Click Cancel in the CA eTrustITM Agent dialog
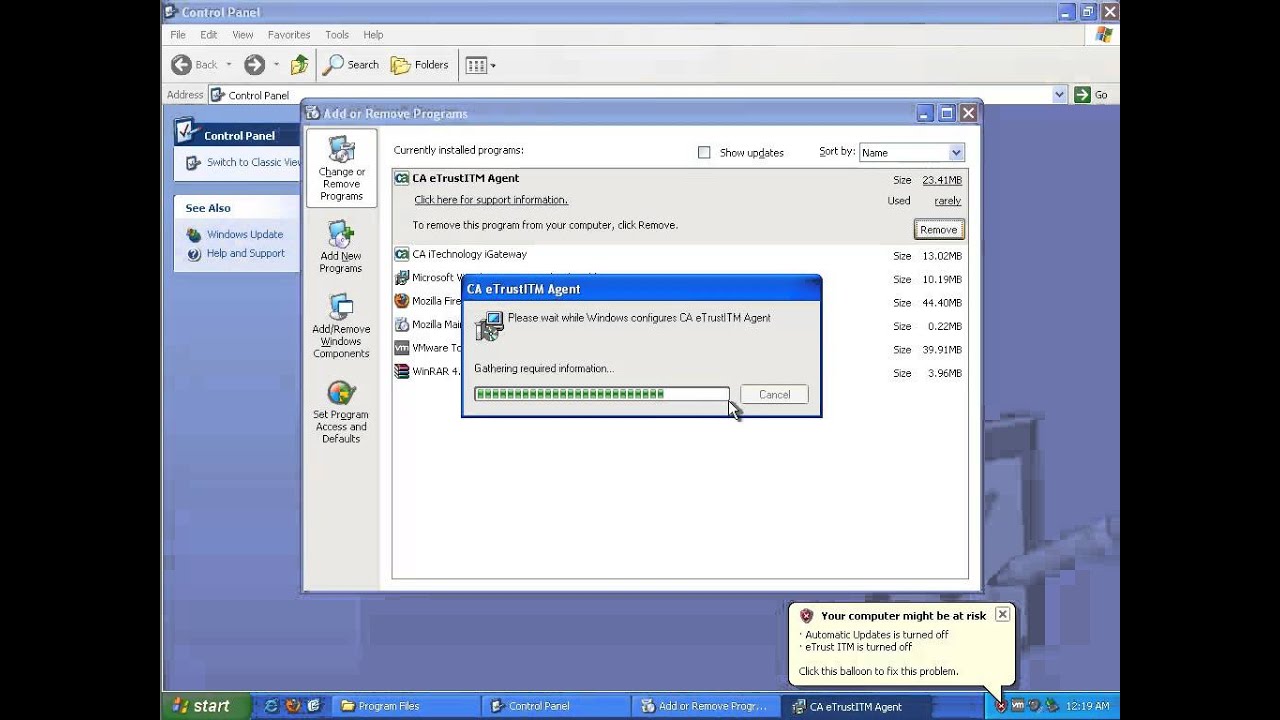This screenshot has height=720, width=1280. (x=774, y=395)
